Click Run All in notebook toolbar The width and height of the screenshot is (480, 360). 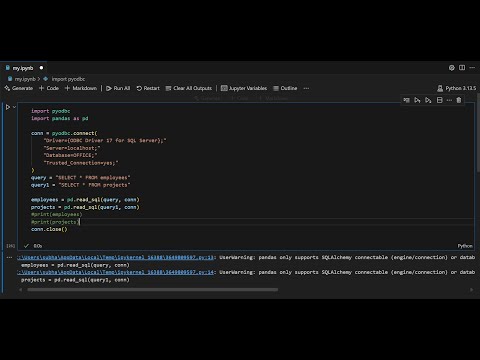pos(118,88)
